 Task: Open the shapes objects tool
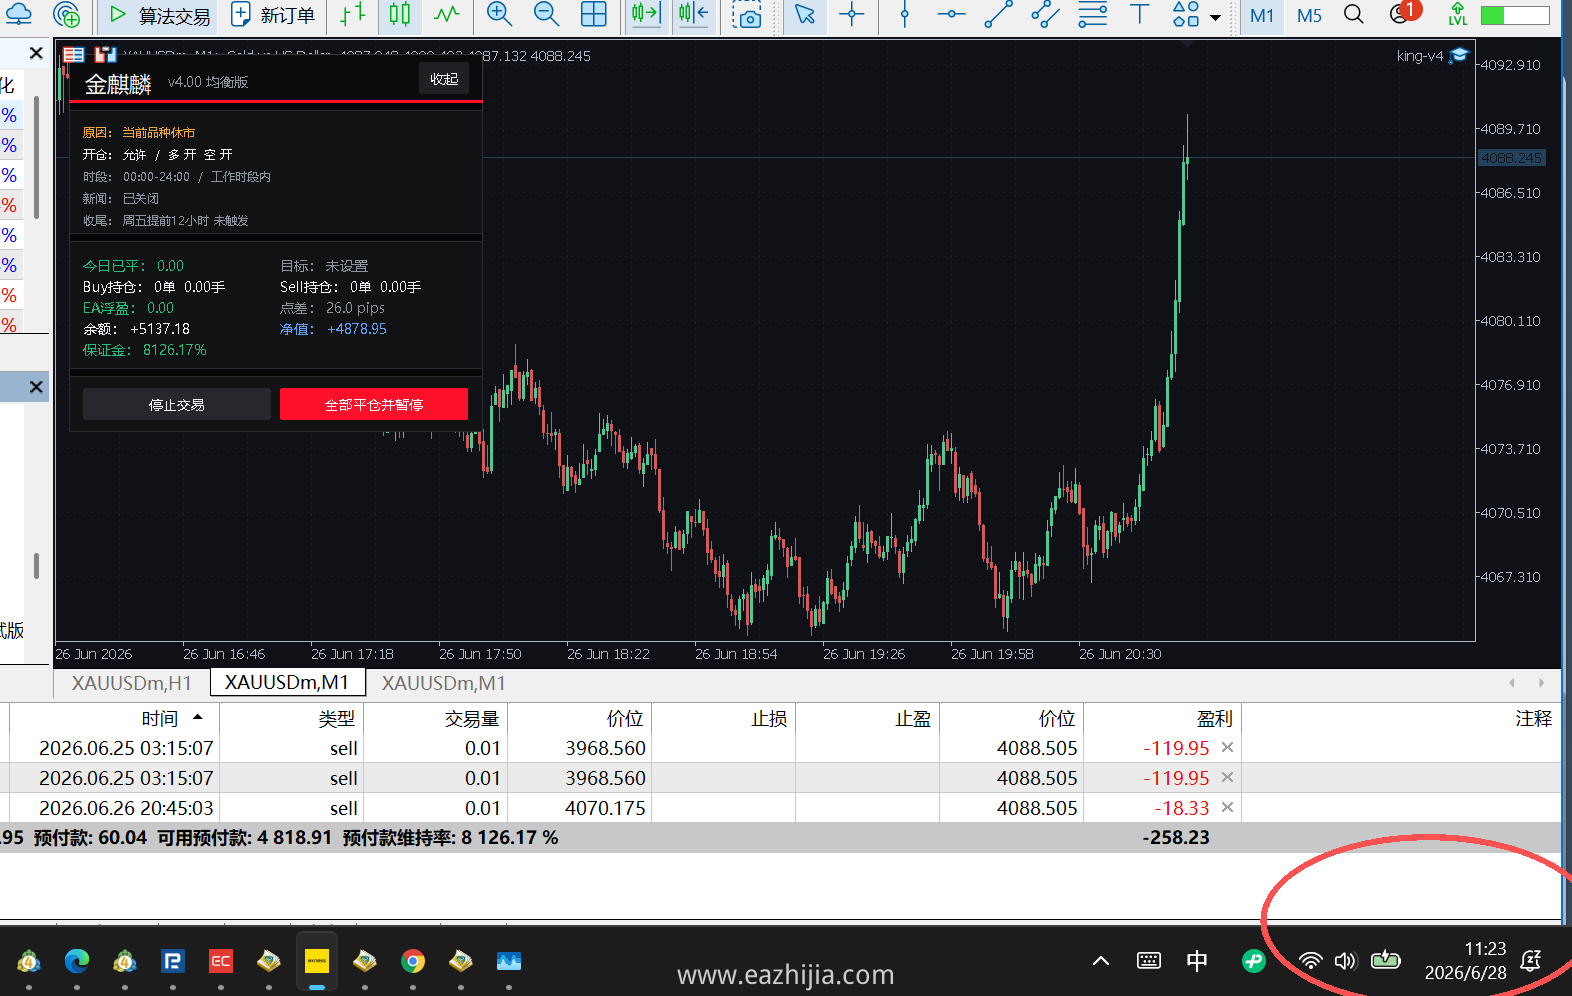(x=1186, y=14)
